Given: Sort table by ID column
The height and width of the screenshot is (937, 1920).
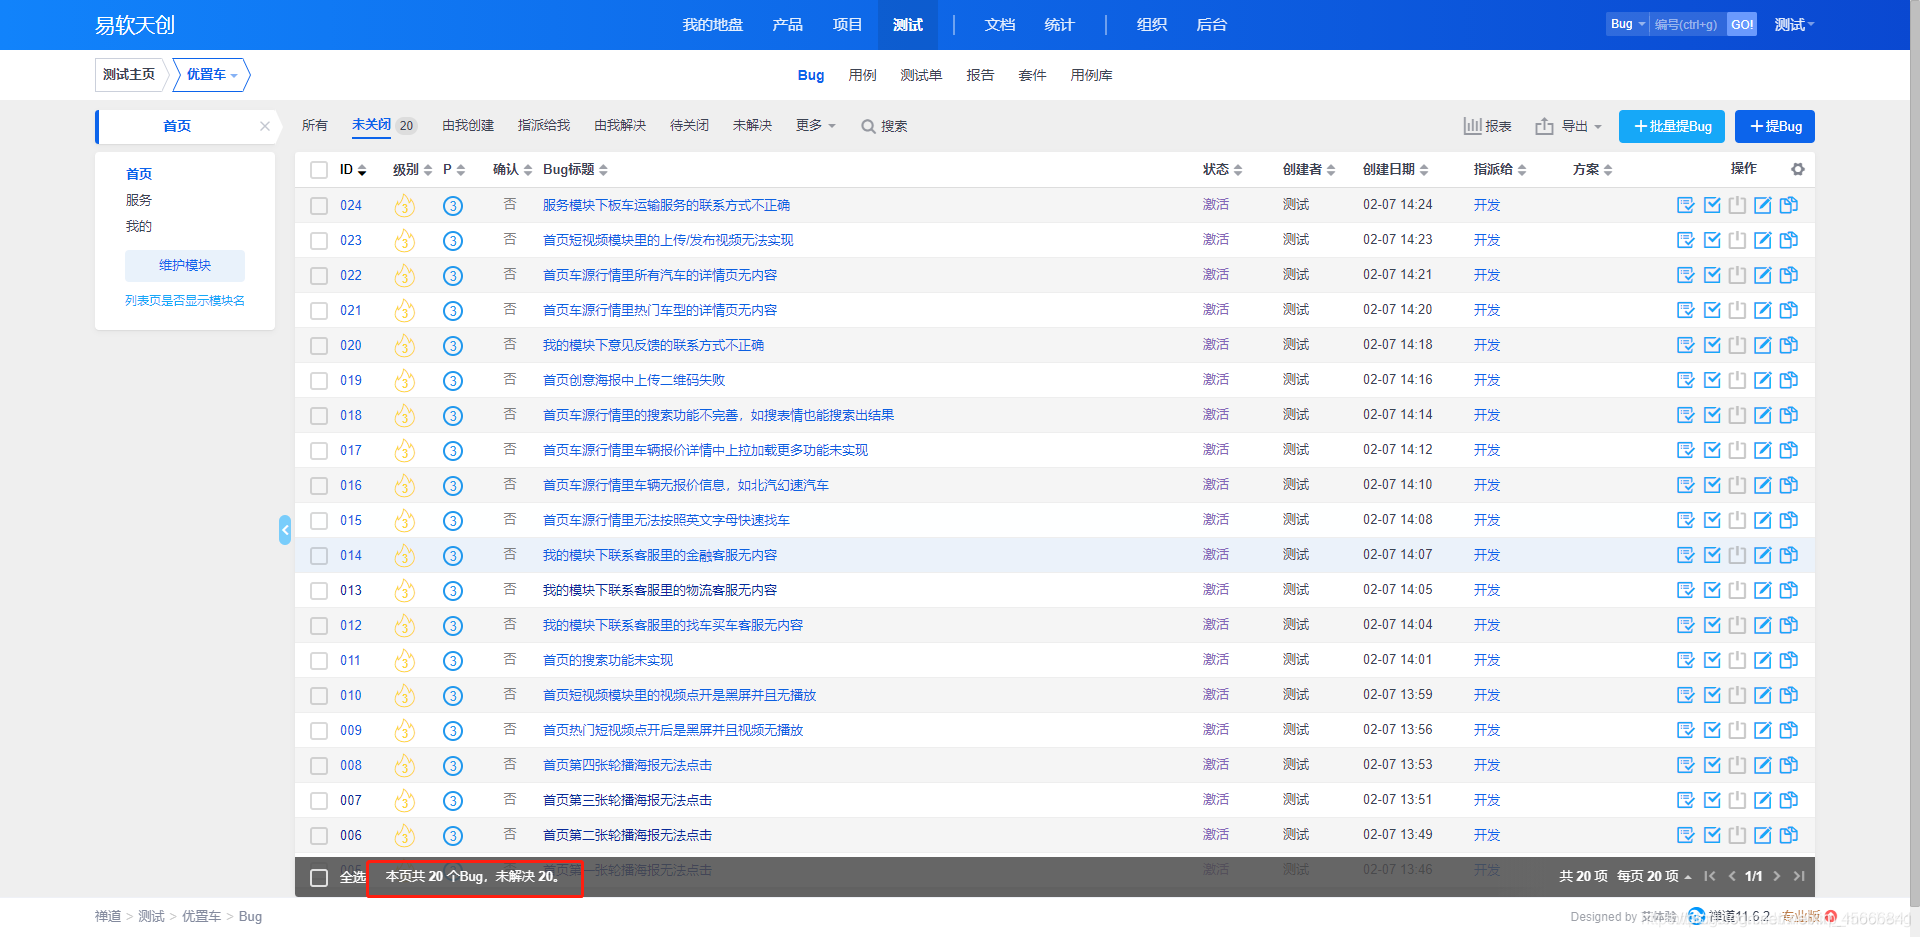Looking at the screenshot, I should [353, 170].
